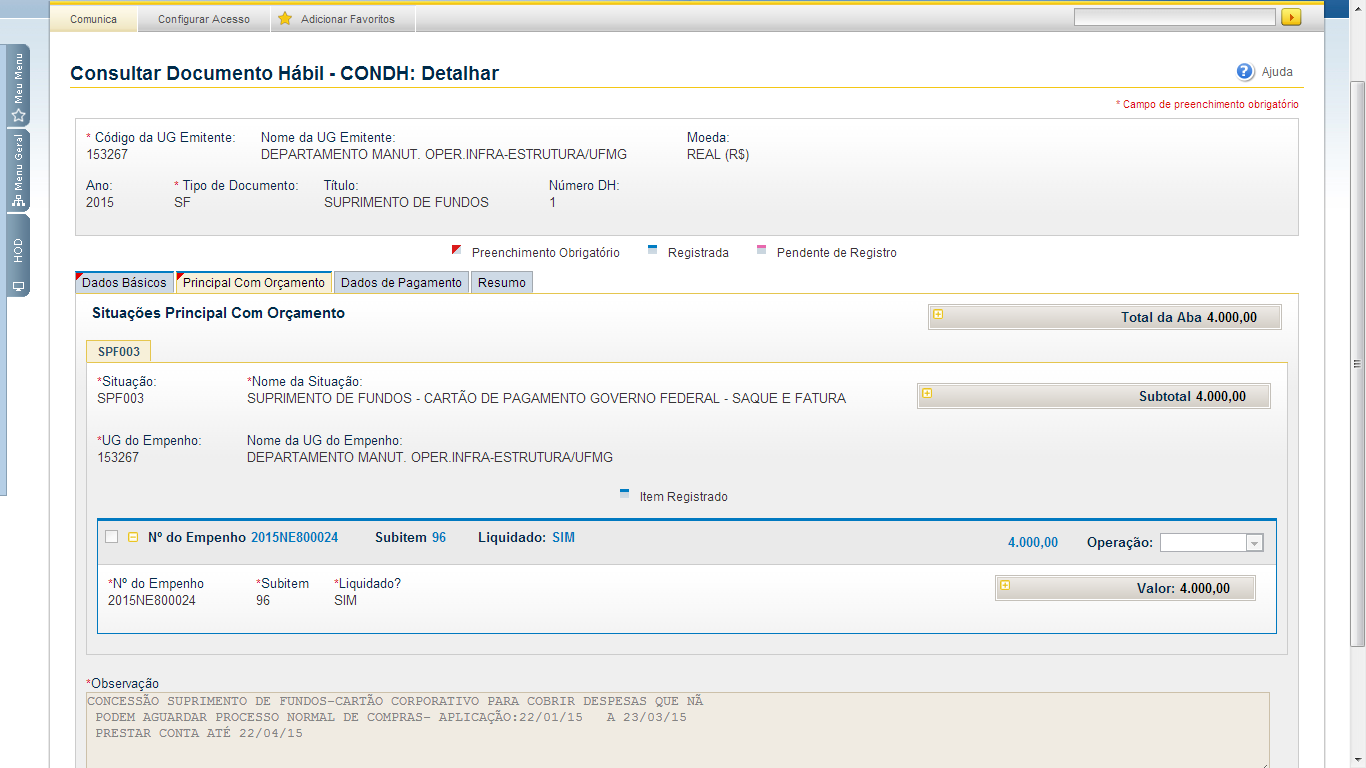Open the Dados Básicos tab

124,283
